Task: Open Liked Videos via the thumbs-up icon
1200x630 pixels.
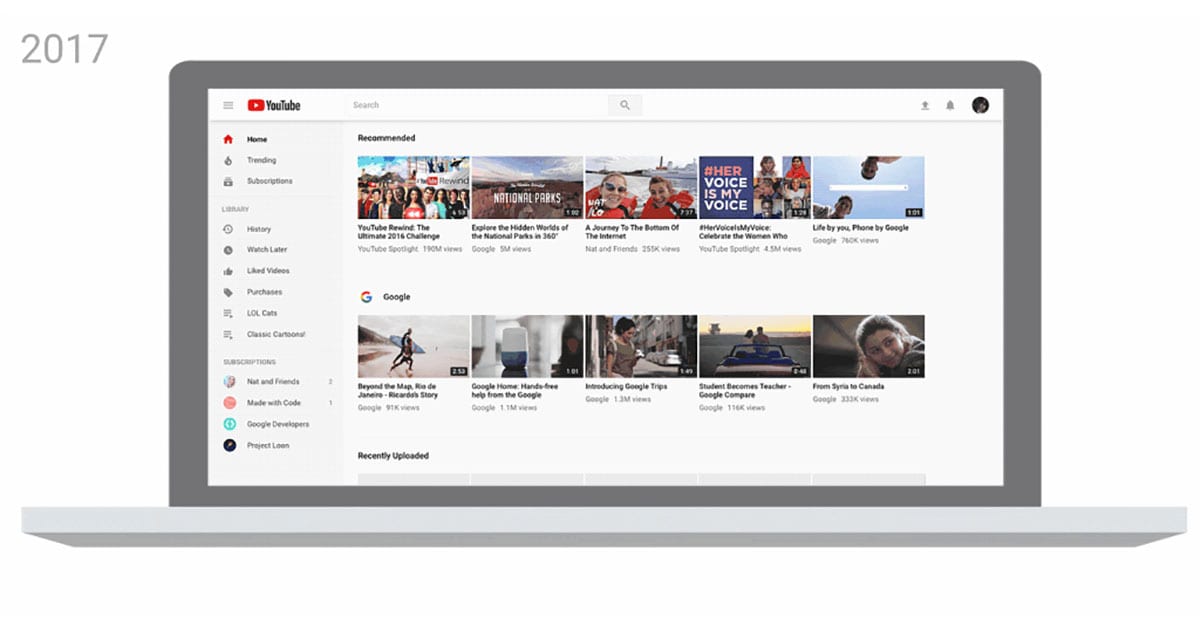Action: (x=230, y=271)
